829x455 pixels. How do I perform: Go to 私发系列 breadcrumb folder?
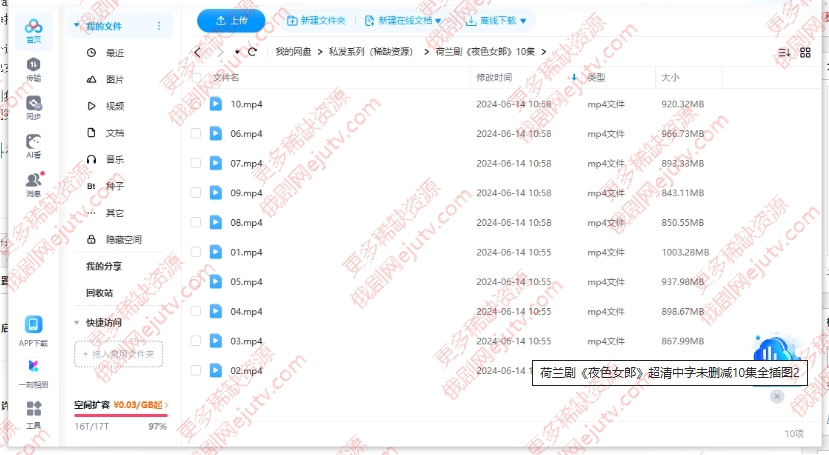click(371, 52)
